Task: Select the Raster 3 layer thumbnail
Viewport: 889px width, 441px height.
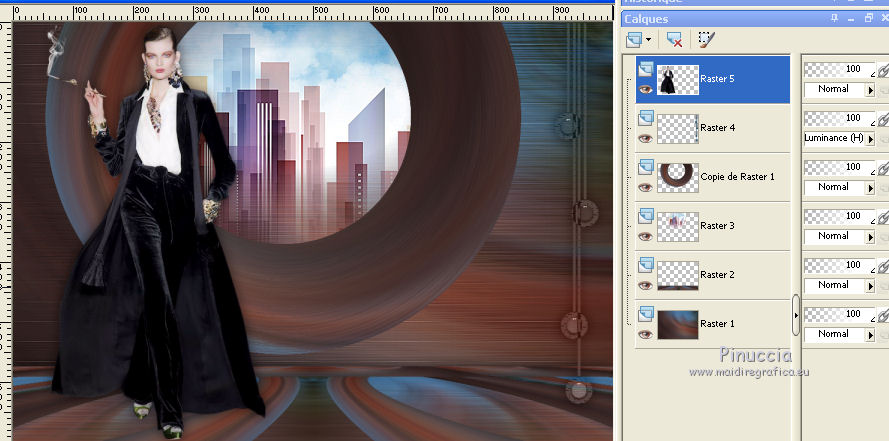Action: [x=678, y=227]
